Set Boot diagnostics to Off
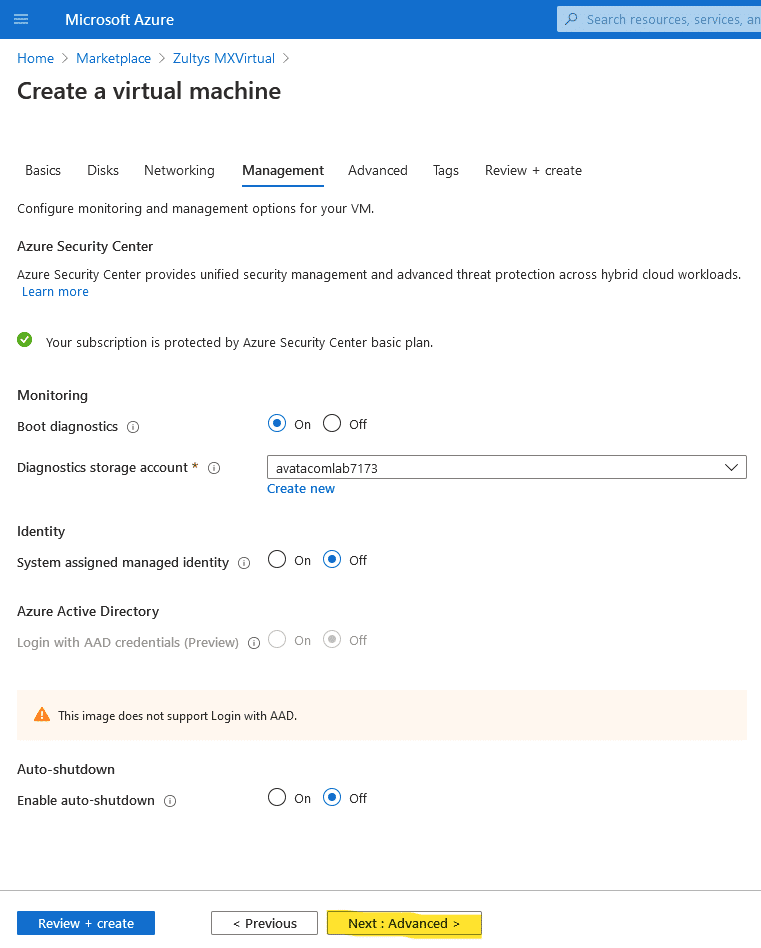The width and height of the screenshot is (761, 948). coord(332,423)
